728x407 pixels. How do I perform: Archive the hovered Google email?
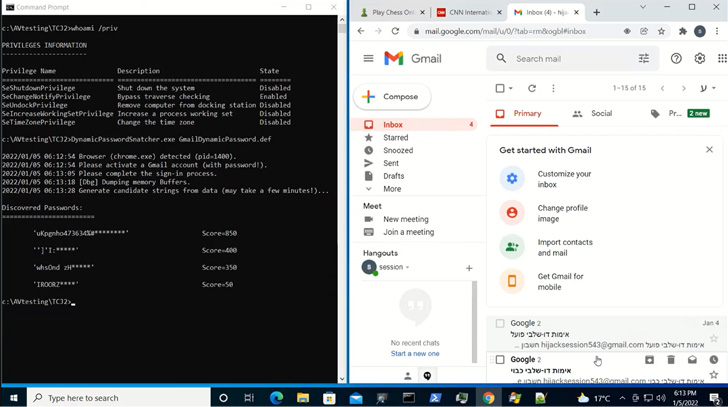(x=649, y=360)
